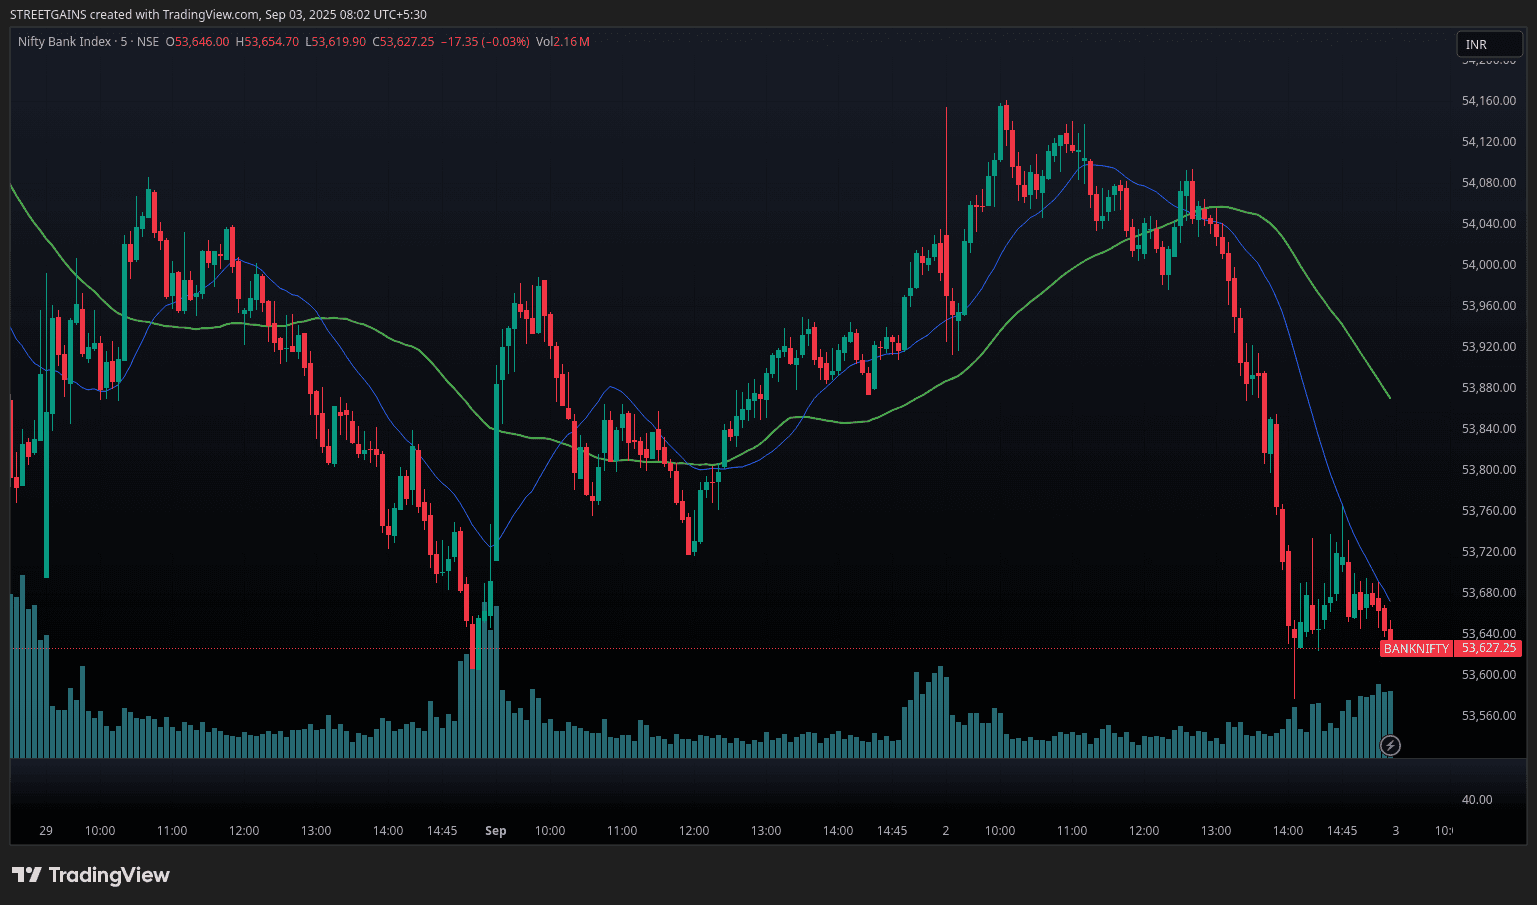Click the -17.35 (-0.03%) change value
1537x905 pixels.
click(x=485, y=42)
